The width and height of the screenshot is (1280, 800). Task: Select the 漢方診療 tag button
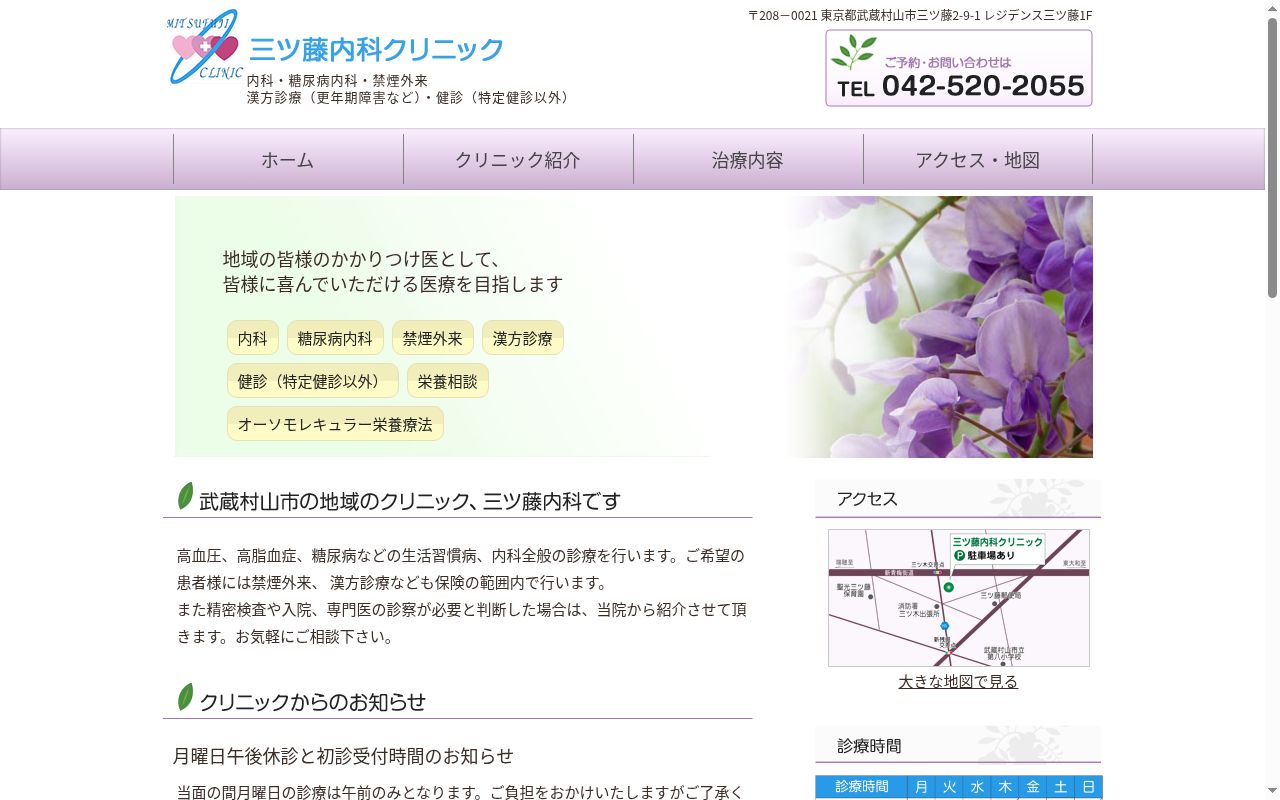point(523,338)
